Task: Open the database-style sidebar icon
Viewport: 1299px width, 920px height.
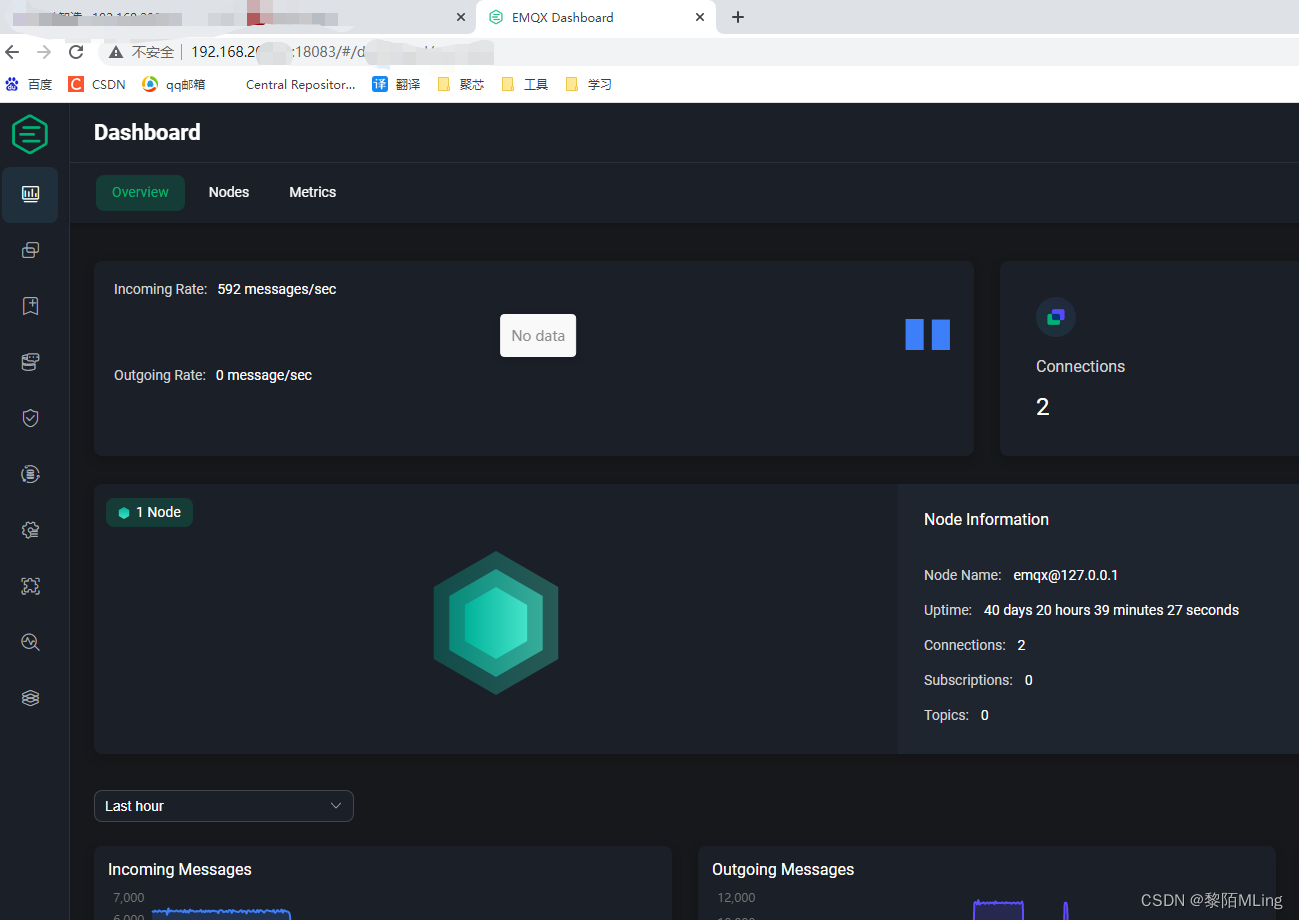Action: 30,362
